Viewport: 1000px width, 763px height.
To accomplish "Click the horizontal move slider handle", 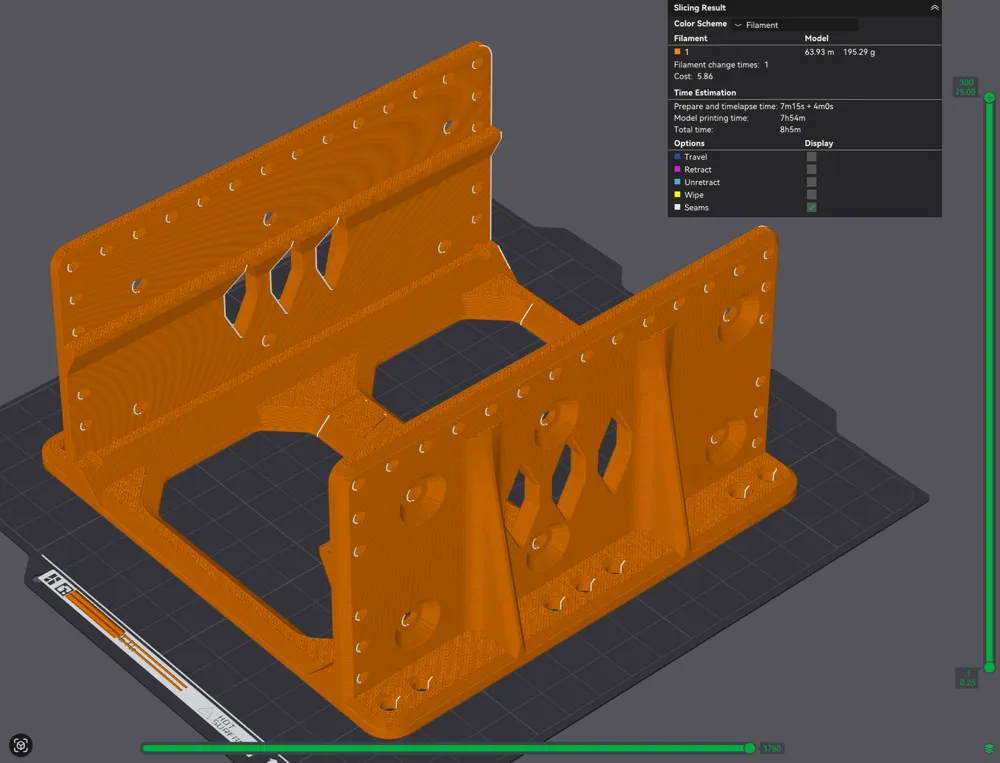I will click(750, 748).
